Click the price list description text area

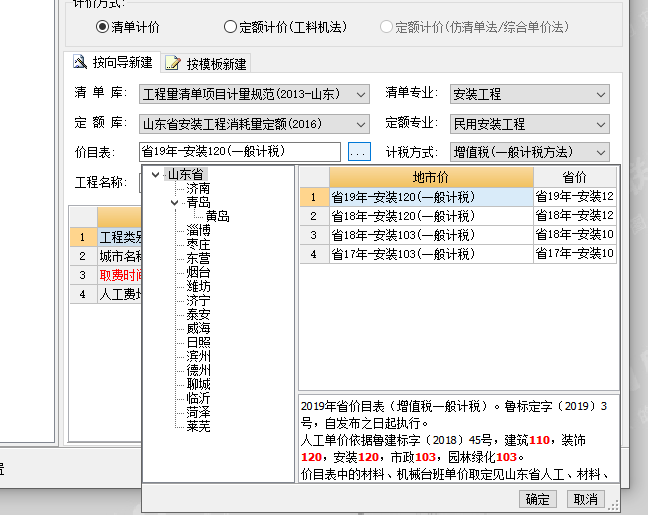tap(459, 439)
